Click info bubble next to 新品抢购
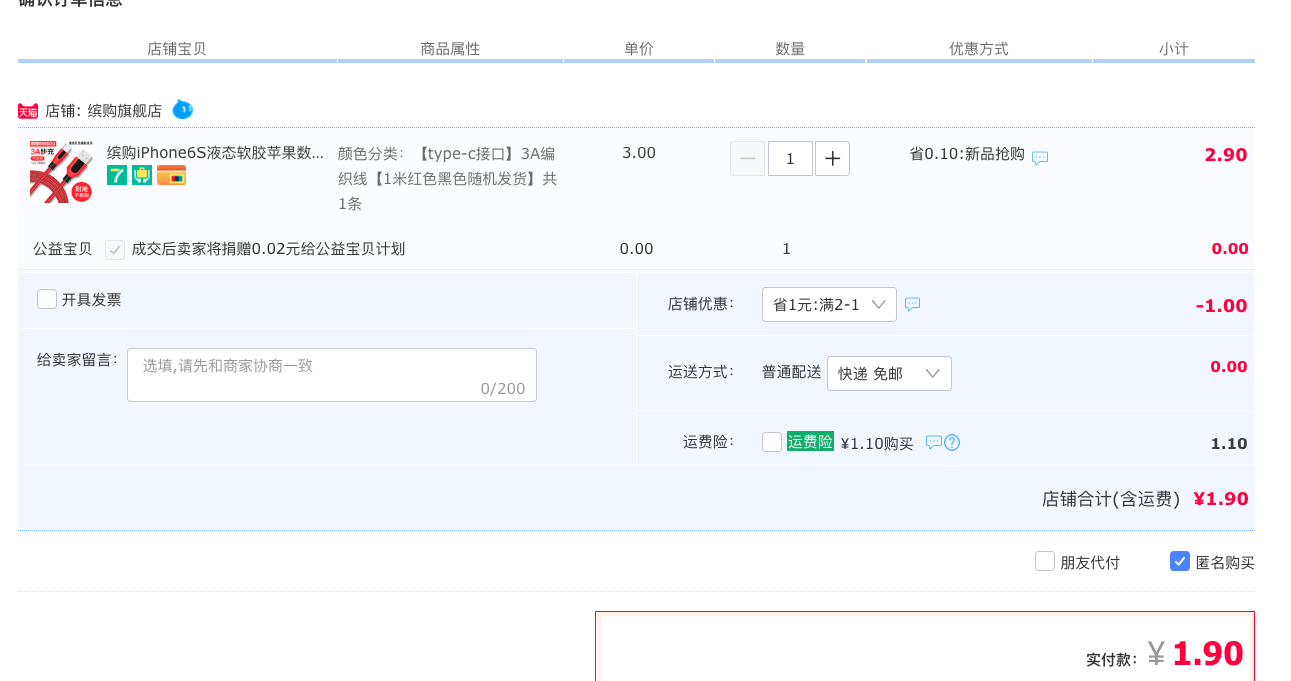This screenshot has width=1291, height=681. click(1040, 158)
